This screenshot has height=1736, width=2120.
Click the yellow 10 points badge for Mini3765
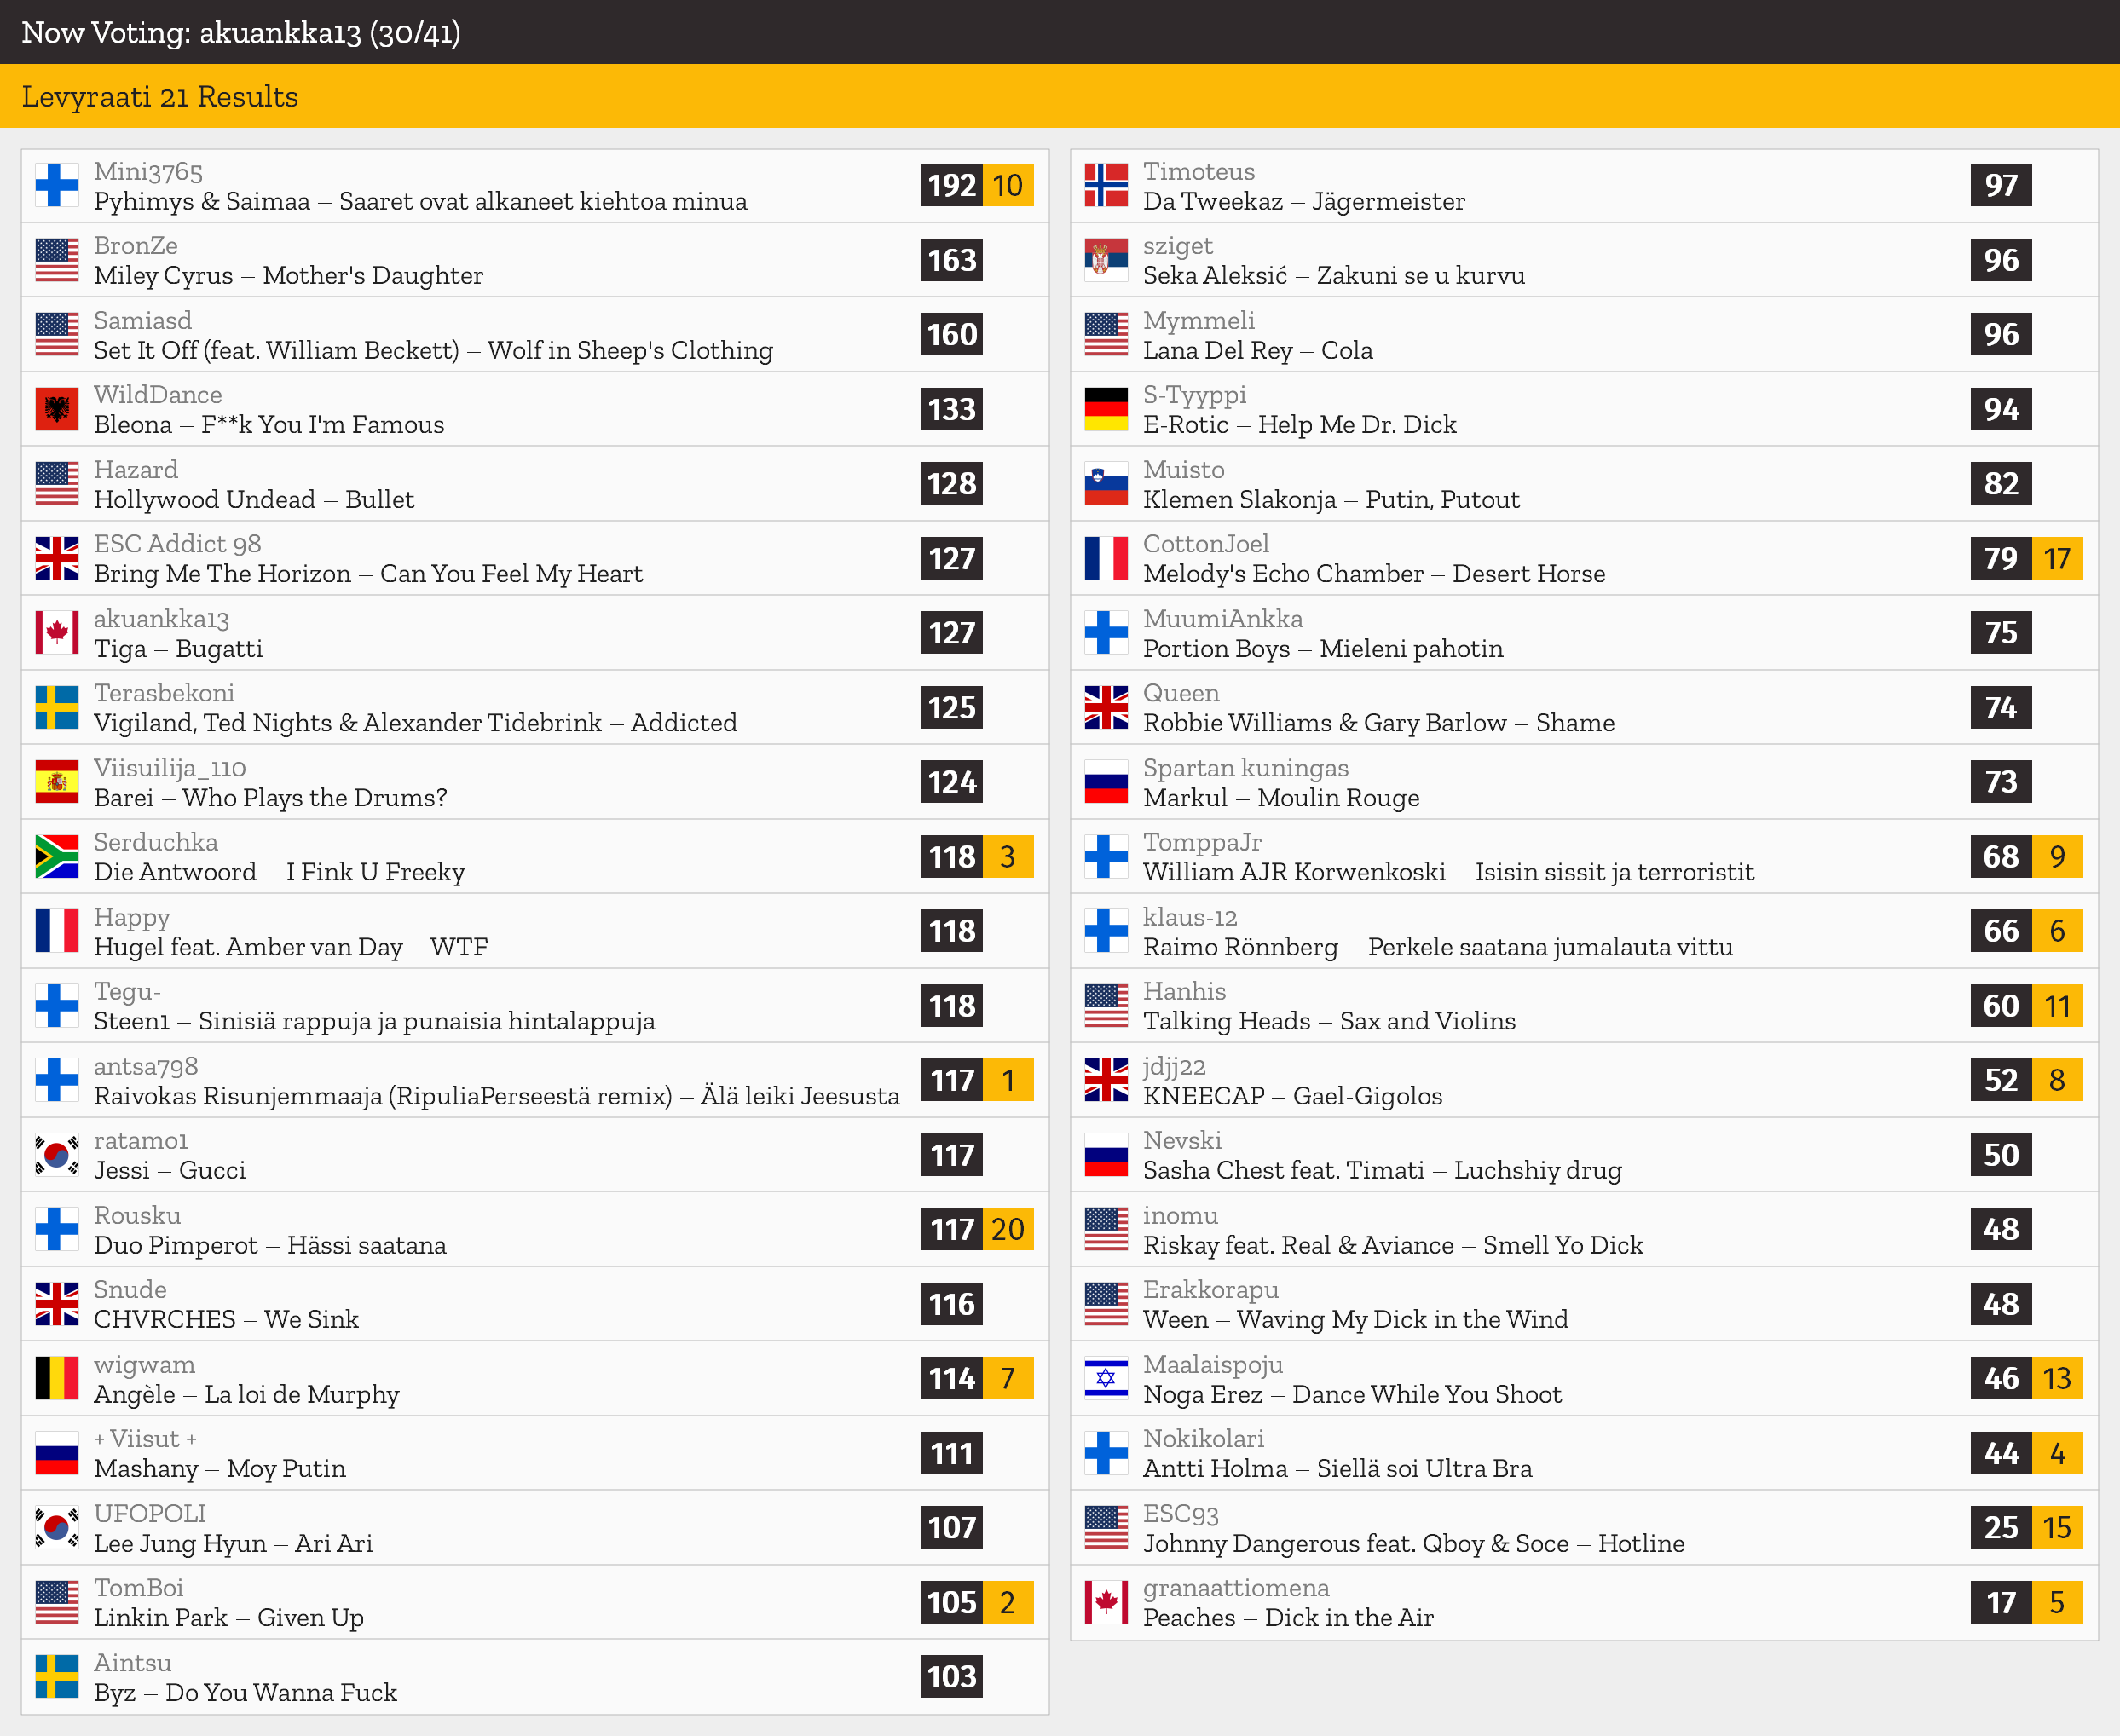pyautogui.click(x=1008, y=185)
